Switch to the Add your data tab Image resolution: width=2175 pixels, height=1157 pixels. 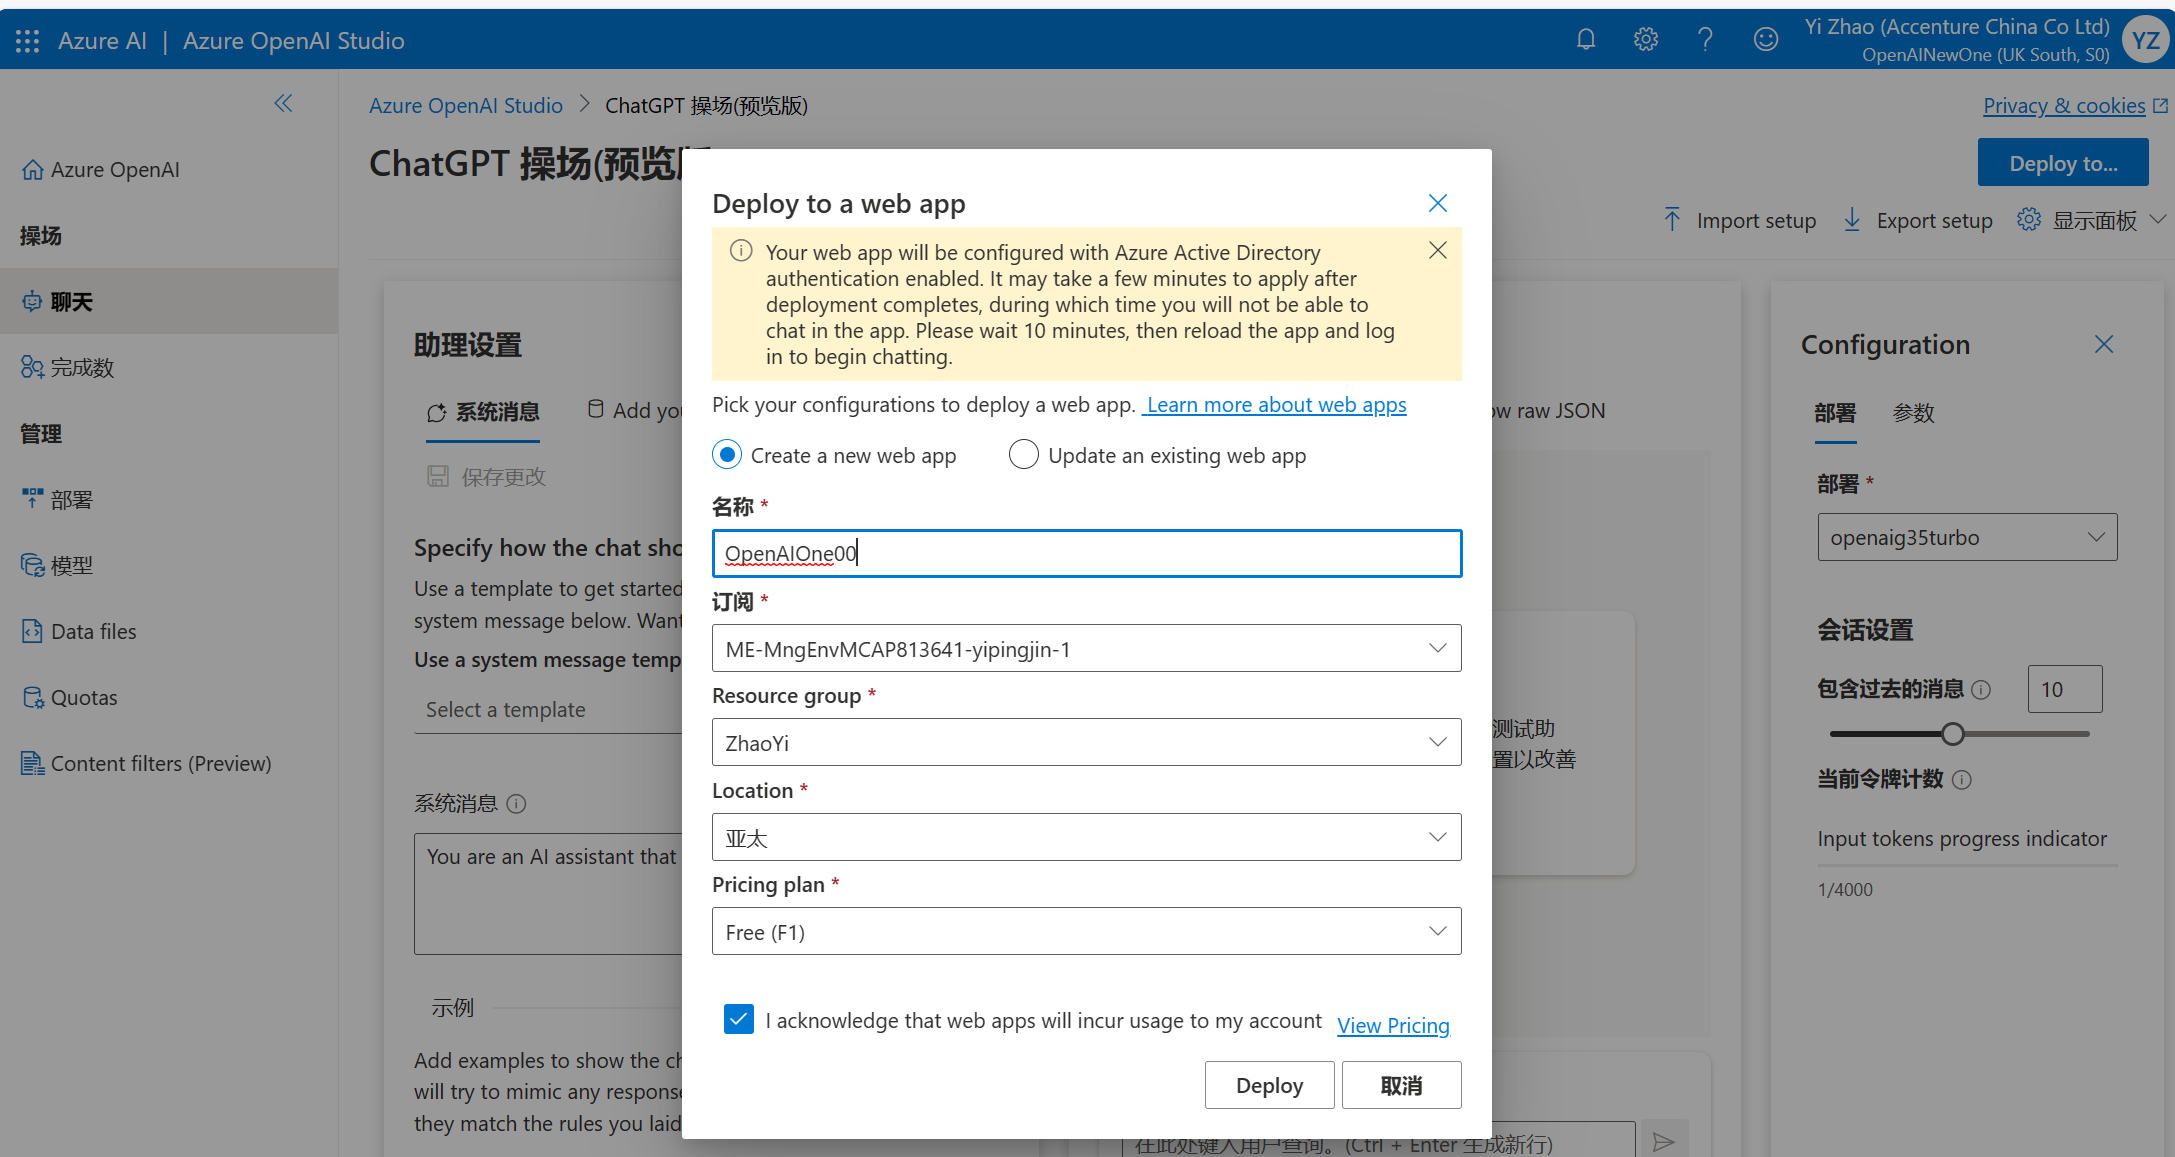click(x=636, y=410)
